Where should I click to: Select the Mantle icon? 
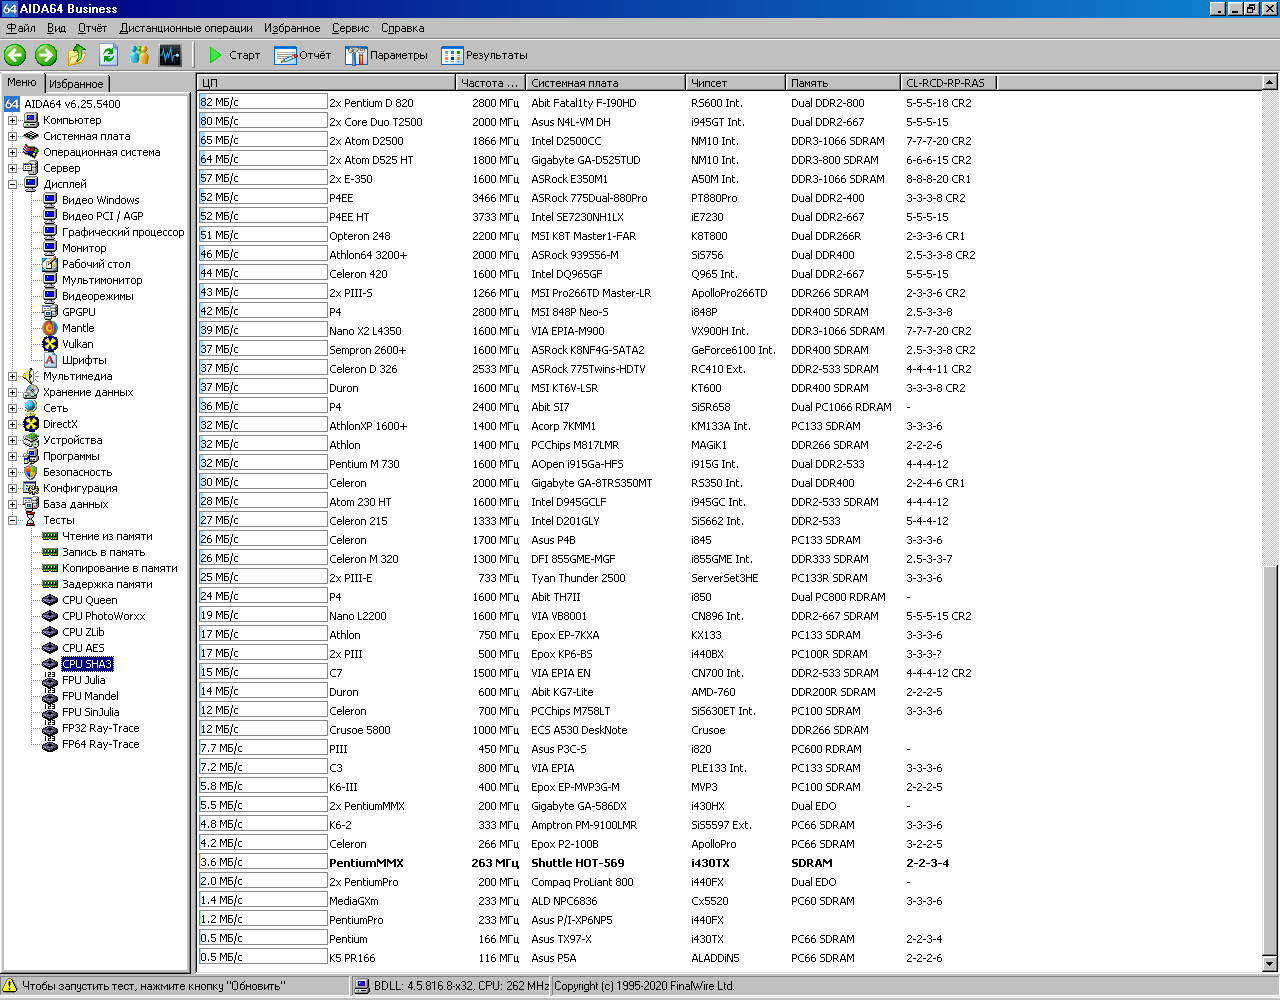coord(50,328)
